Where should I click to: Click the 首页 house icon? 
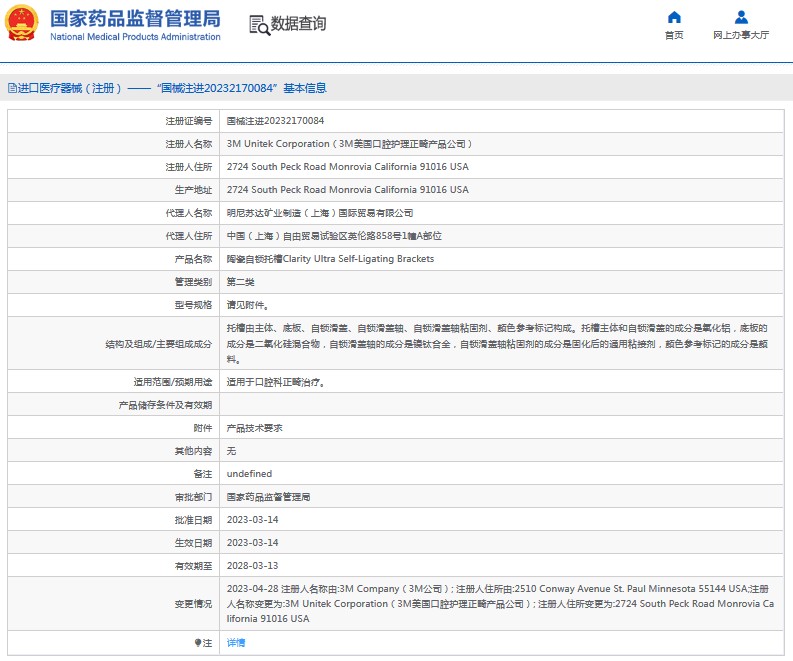click(x=674, y=17)
